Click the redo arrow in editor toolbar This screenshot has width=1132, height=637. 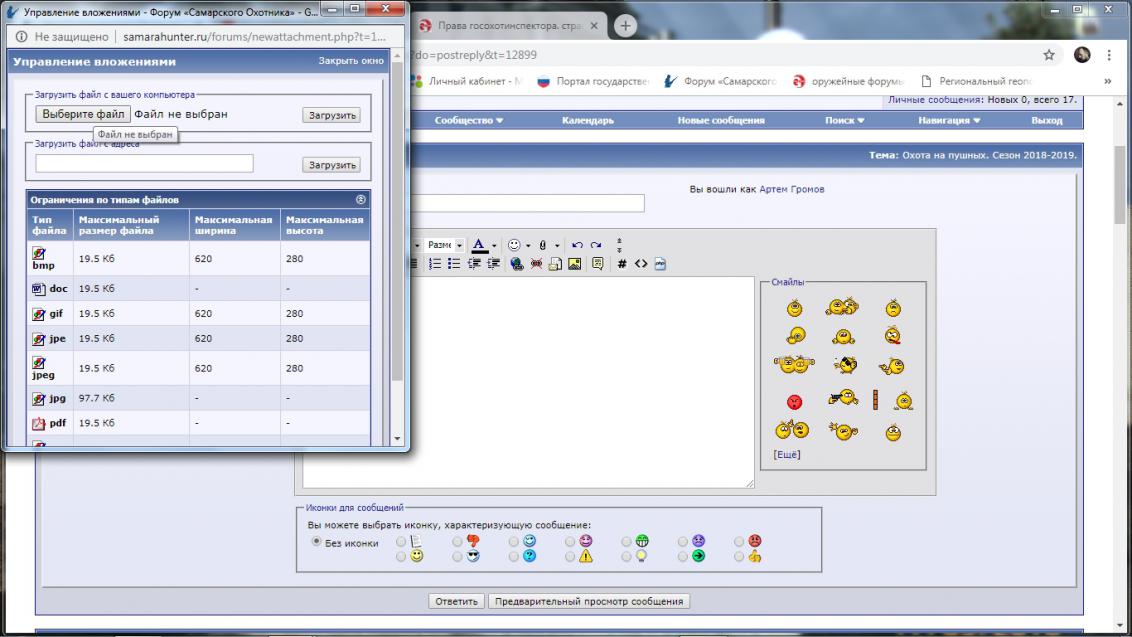pos(596,245)
